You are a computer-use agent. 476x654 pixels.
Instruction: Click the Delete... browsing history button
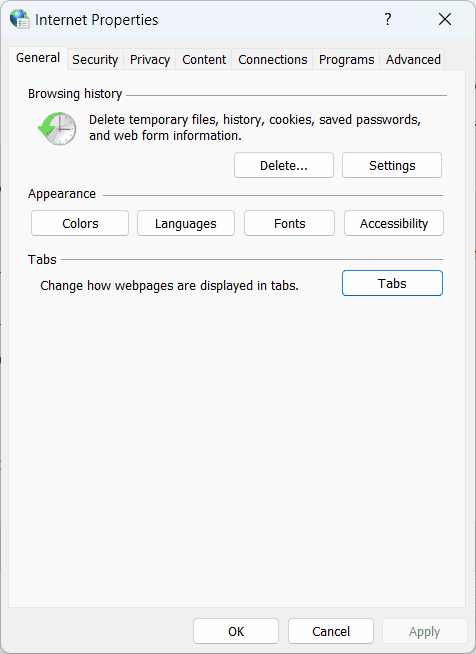(284, 165)
